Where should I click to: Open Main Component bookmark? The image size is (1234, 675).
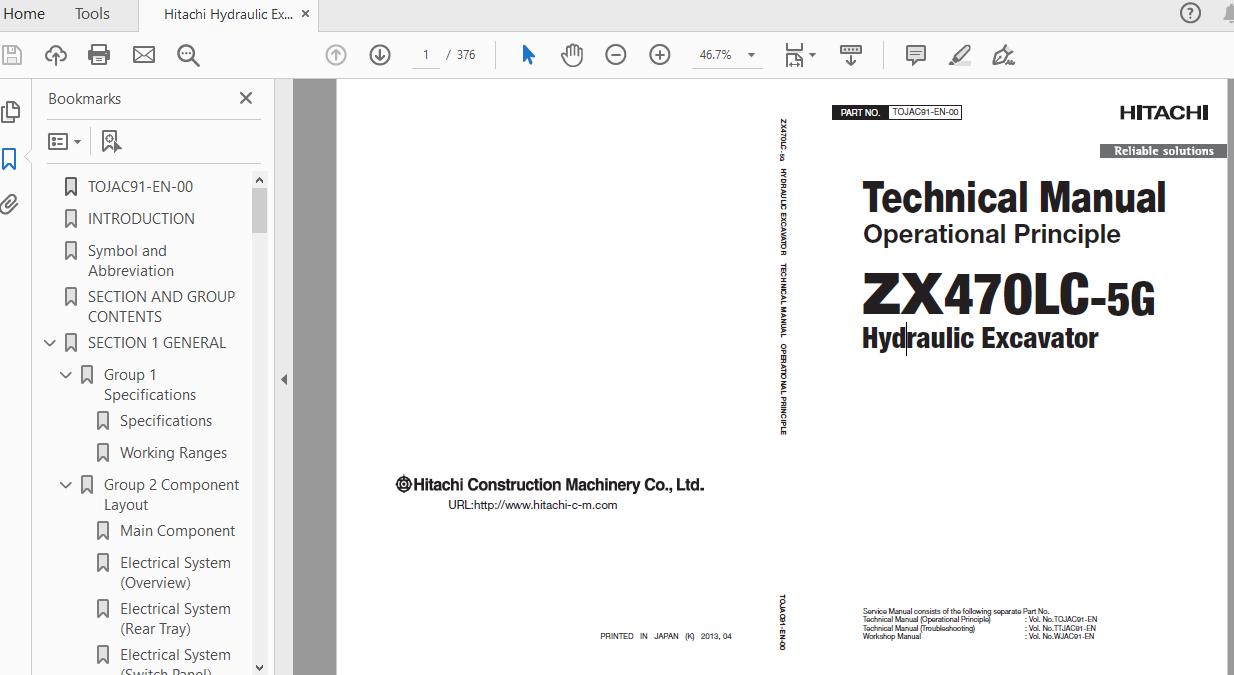(x=177, y=531)
